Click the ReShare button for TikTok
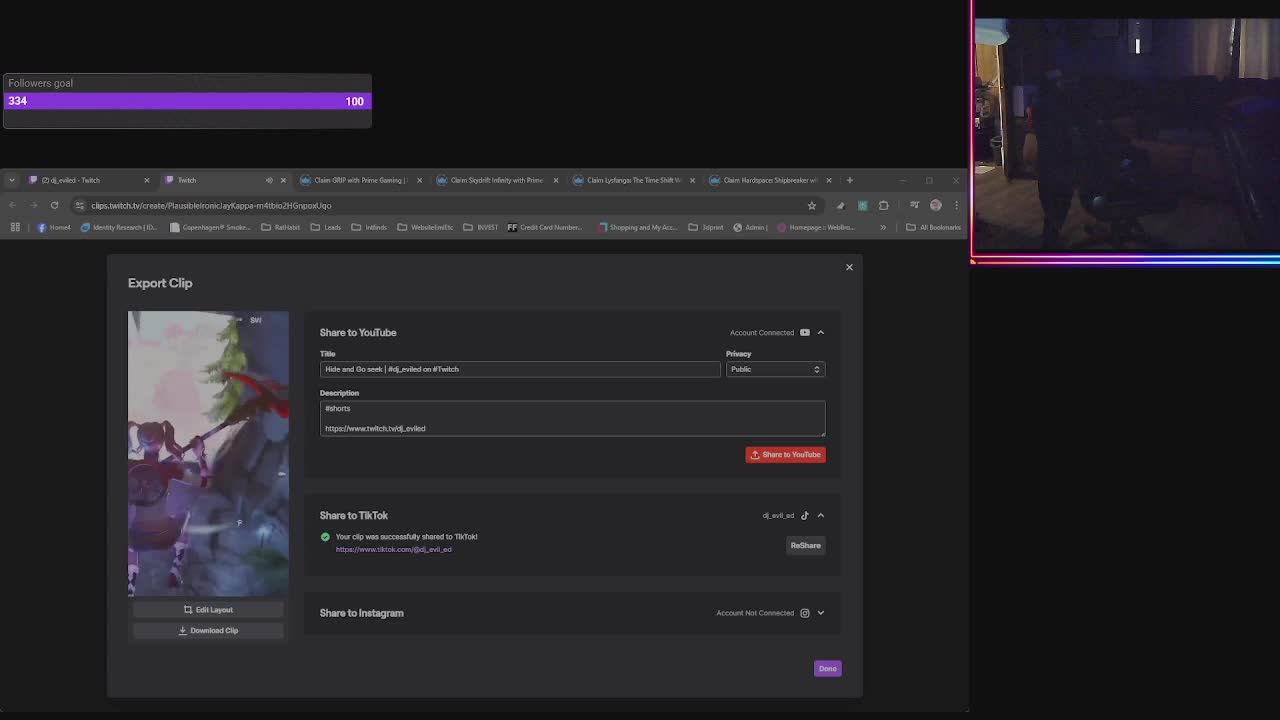The image size is (1280, 720). pyautogui.click(x=805, y=545)
